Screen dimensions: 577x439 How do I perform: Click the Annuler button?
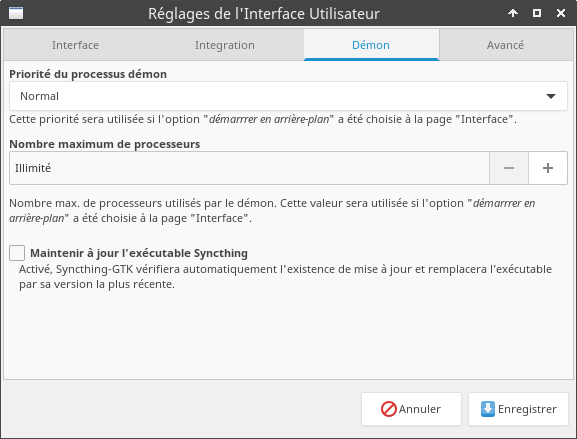coord(411,409)
